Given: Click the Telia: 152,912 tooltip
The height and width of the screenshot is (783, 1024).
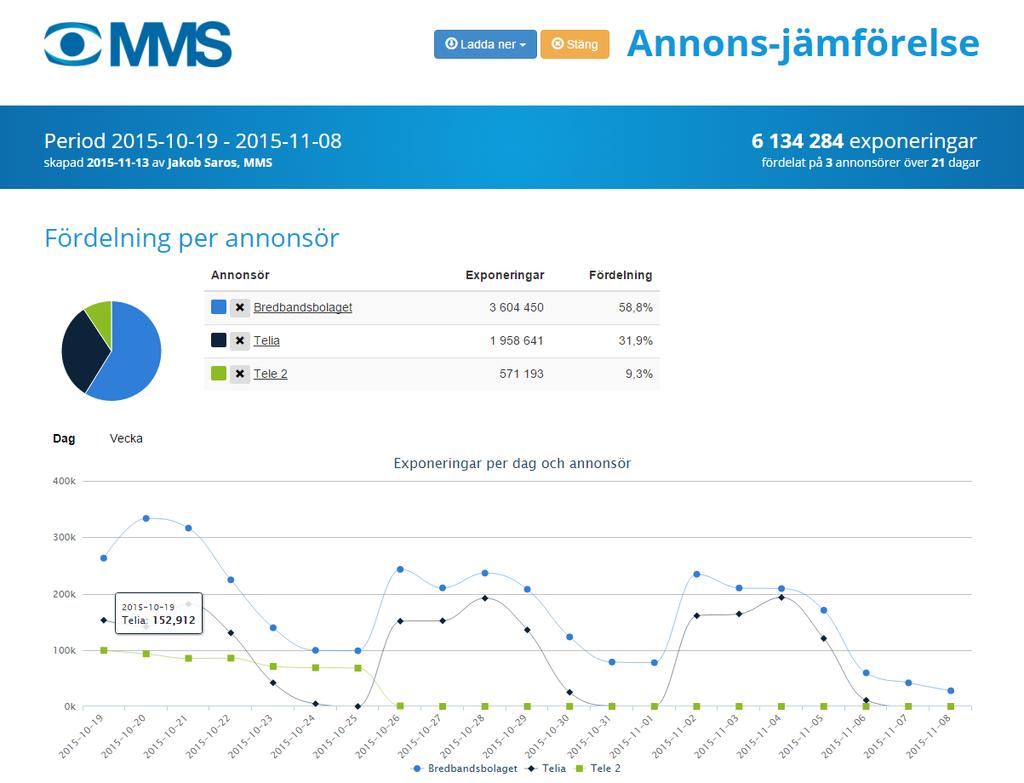Looking at the screenshot, I should point(159,613).
